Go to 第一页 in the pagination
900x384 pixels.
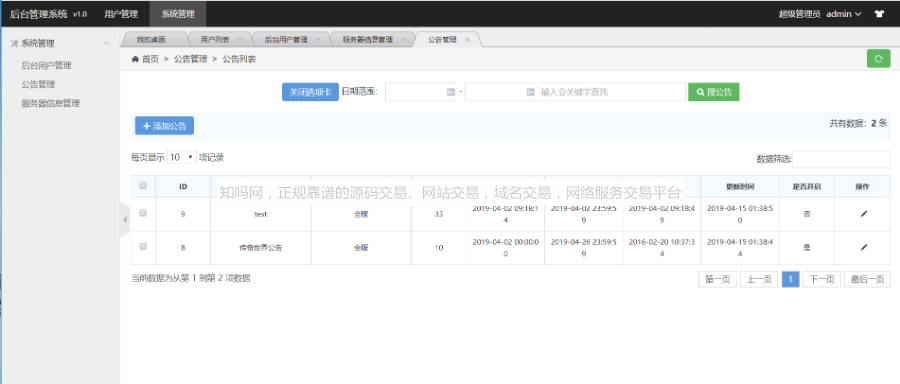pos(717,280)
